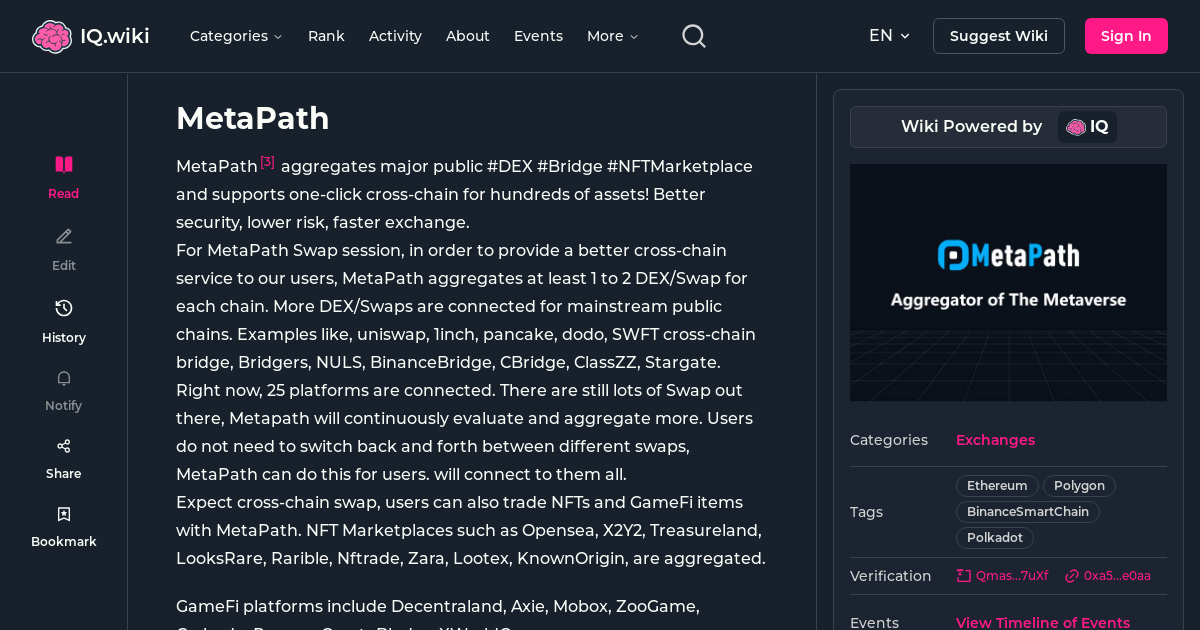Viewport: 1200px width, 630px height.
Task: Toggle the Ethereum tag
Action: (997, 485)
